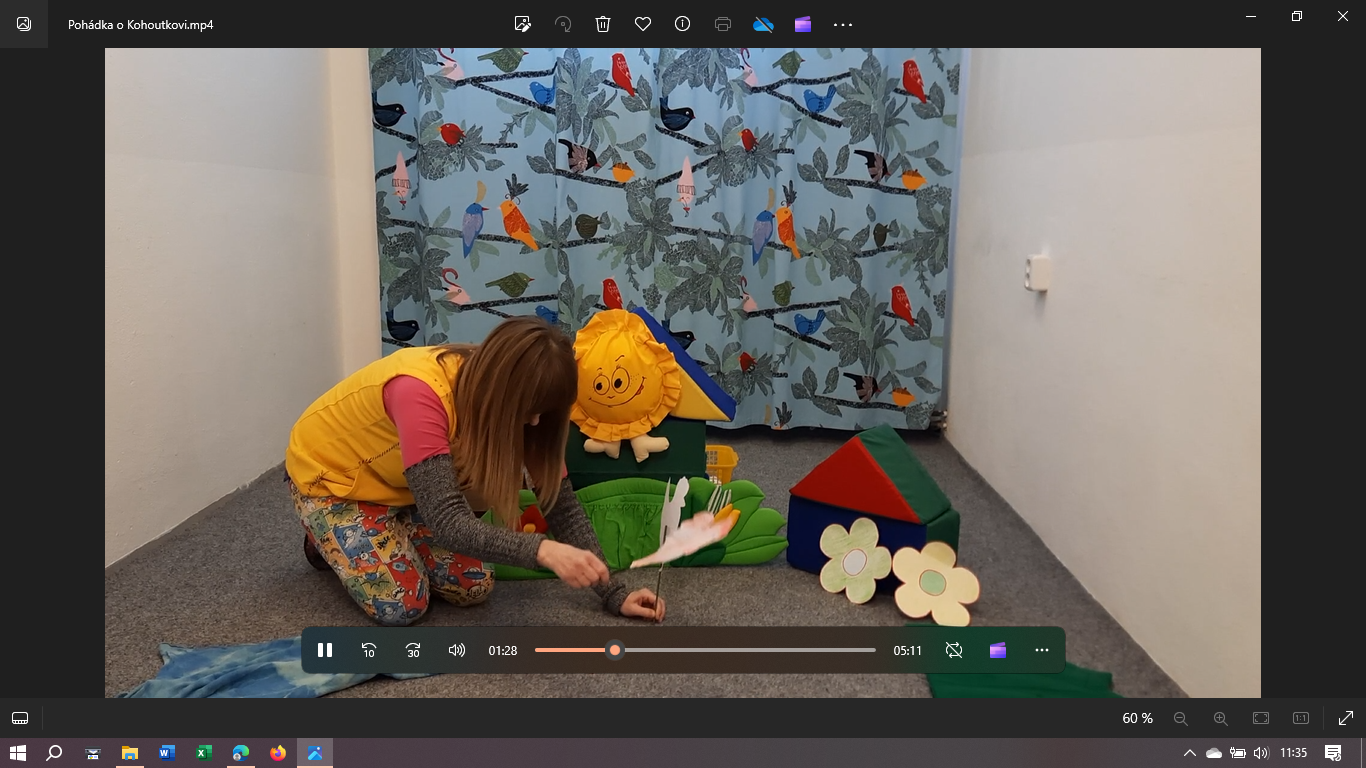This screenshot has height=768, width=1366.
Task: Open Excel from the taskbar
Action: tap(203, 753)
